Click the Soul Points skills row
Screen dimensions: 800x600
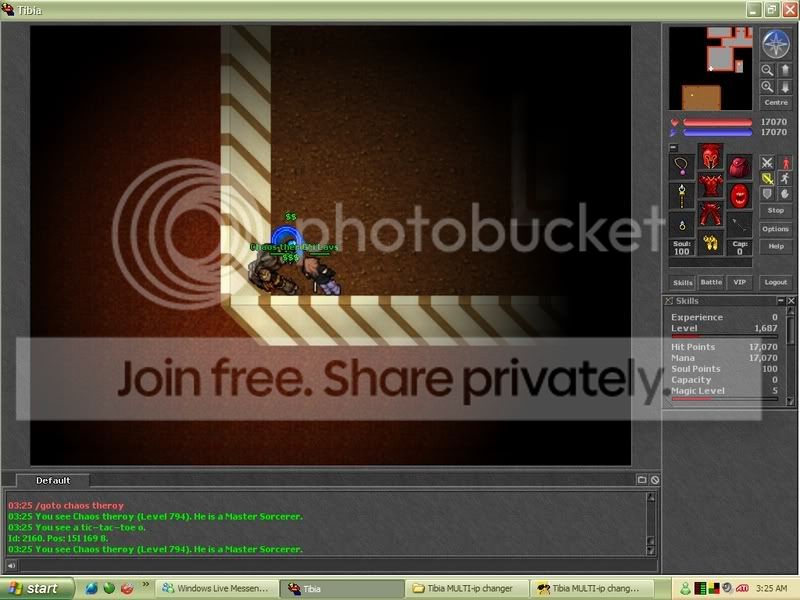pos(724,369)
